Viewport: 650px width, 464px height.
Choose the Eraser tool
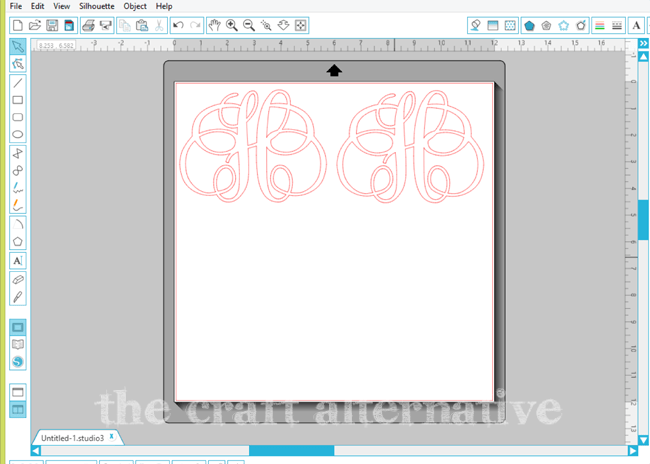point(17,279)
